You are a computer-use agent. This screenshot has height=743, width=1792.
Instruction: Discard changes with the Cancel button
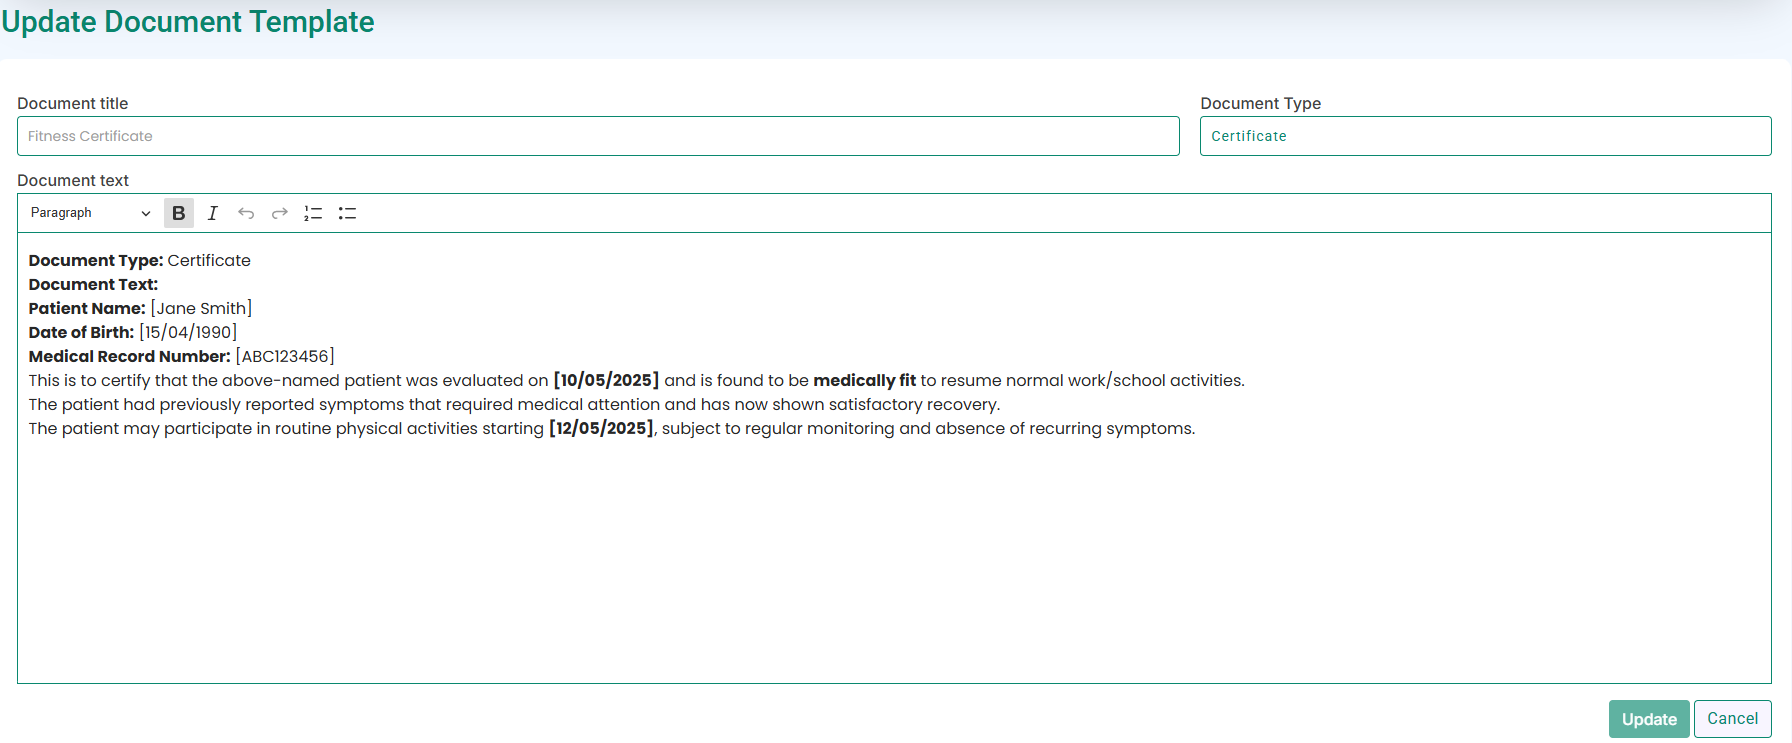tap(1732, 719)
